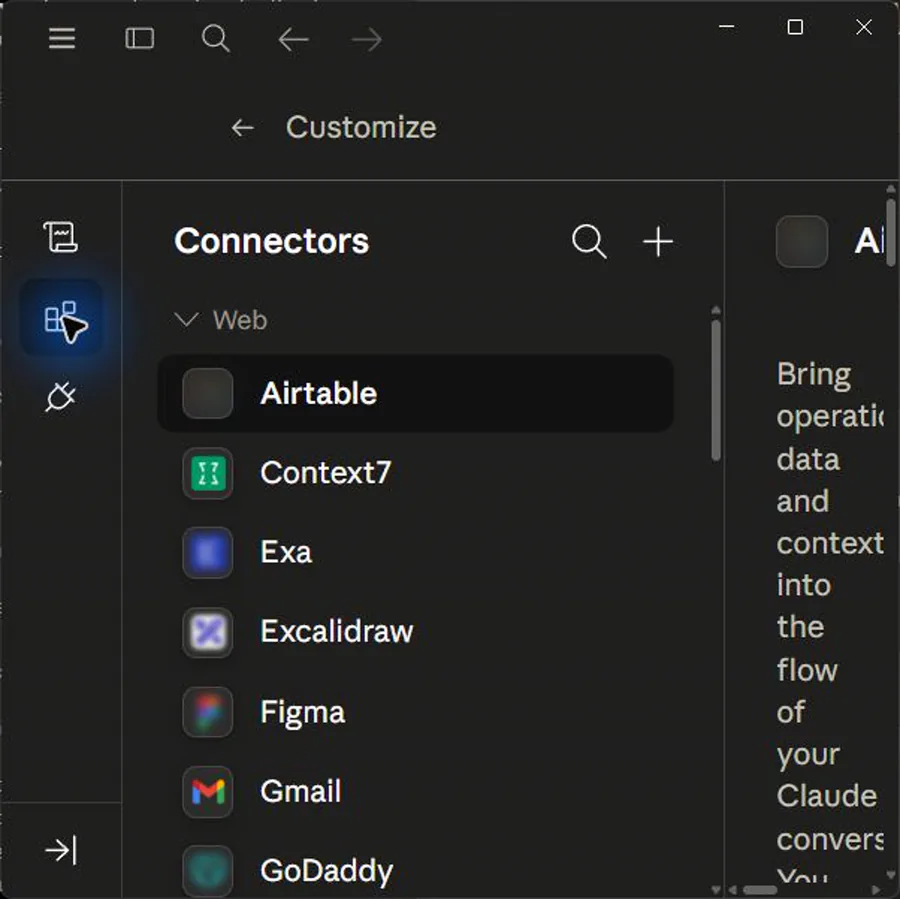The image size is (900, 899).
Task: Select the Airtable connector row
Action: pyautogui.click(x=416, y=393)
